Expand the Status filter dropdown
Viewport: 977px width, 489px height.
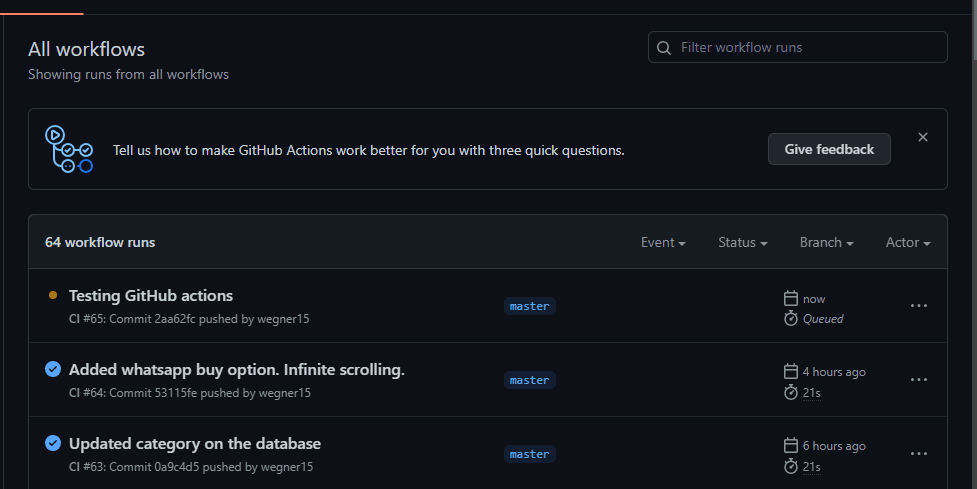pos(743,242)
